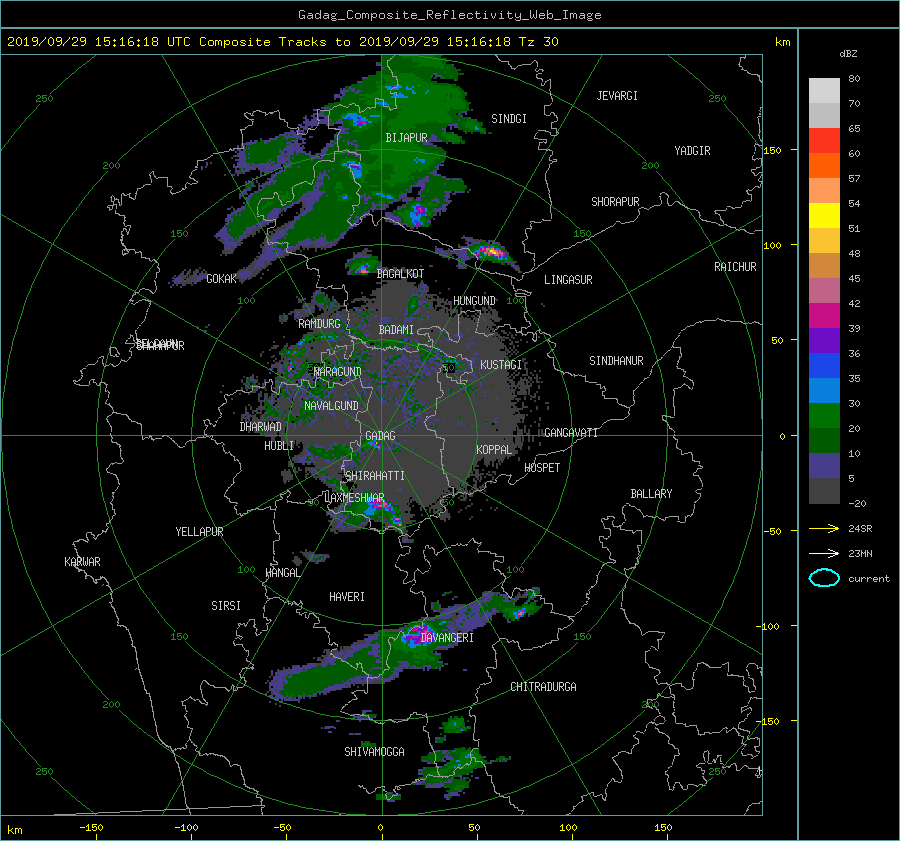The image size is (900, 841).
Task: Click the KARWAR city label
Action: [x=82, y=561]
